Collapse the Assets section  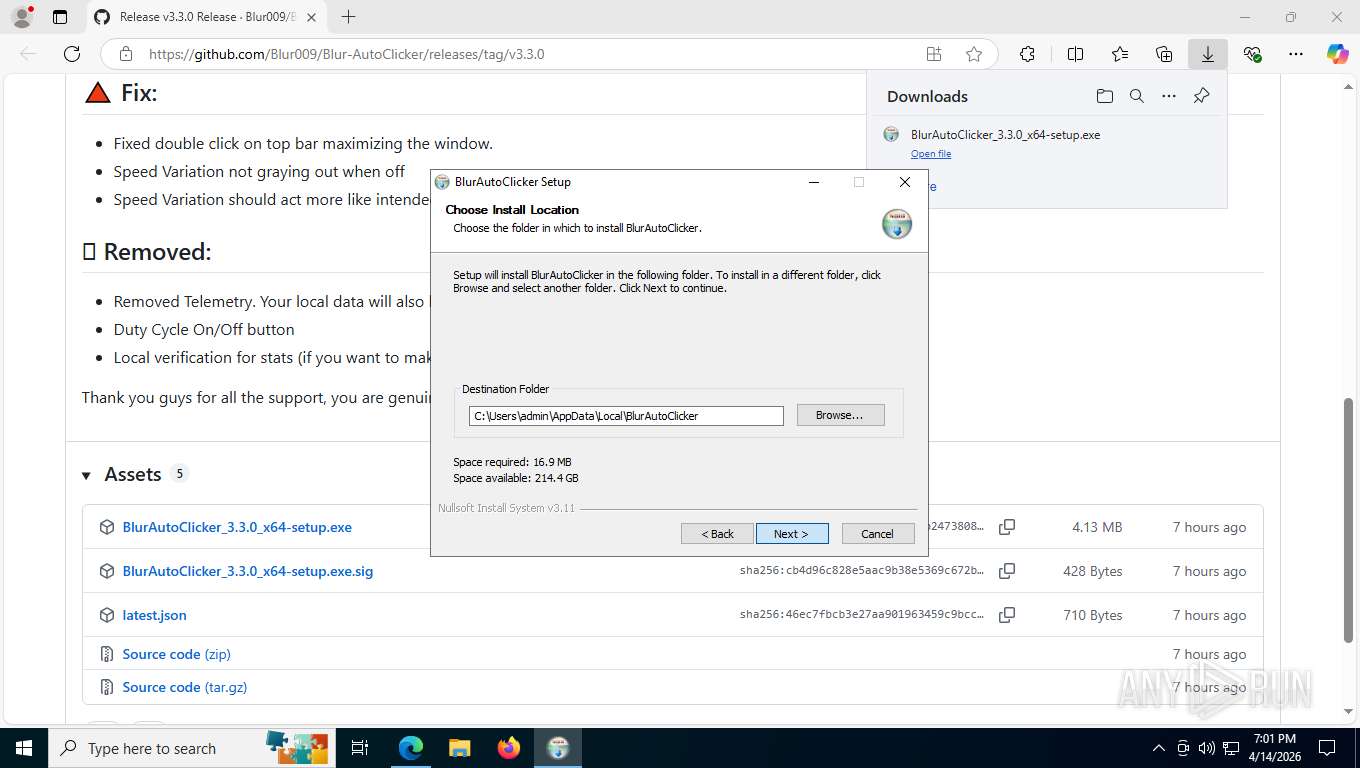87,475
